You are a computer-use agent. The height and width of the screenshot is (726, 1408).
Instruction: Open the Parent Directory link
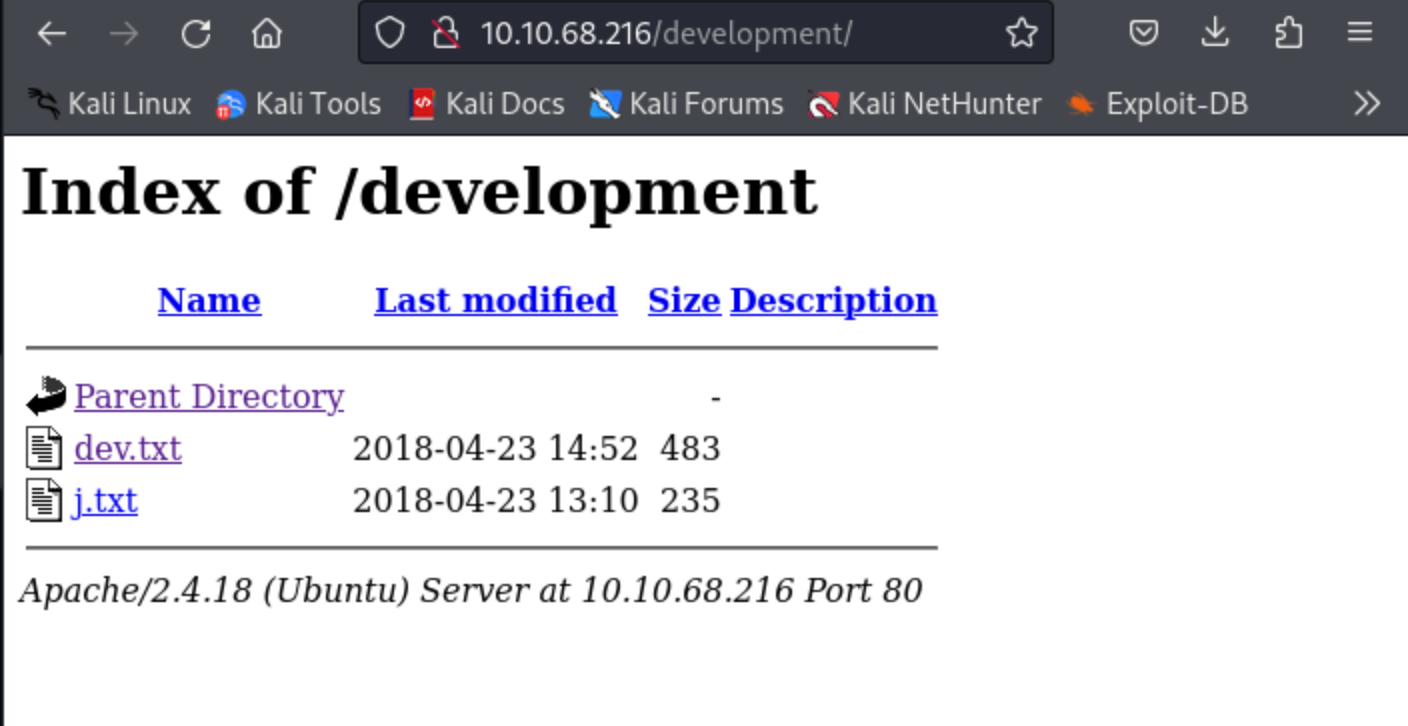click(209, 396)
